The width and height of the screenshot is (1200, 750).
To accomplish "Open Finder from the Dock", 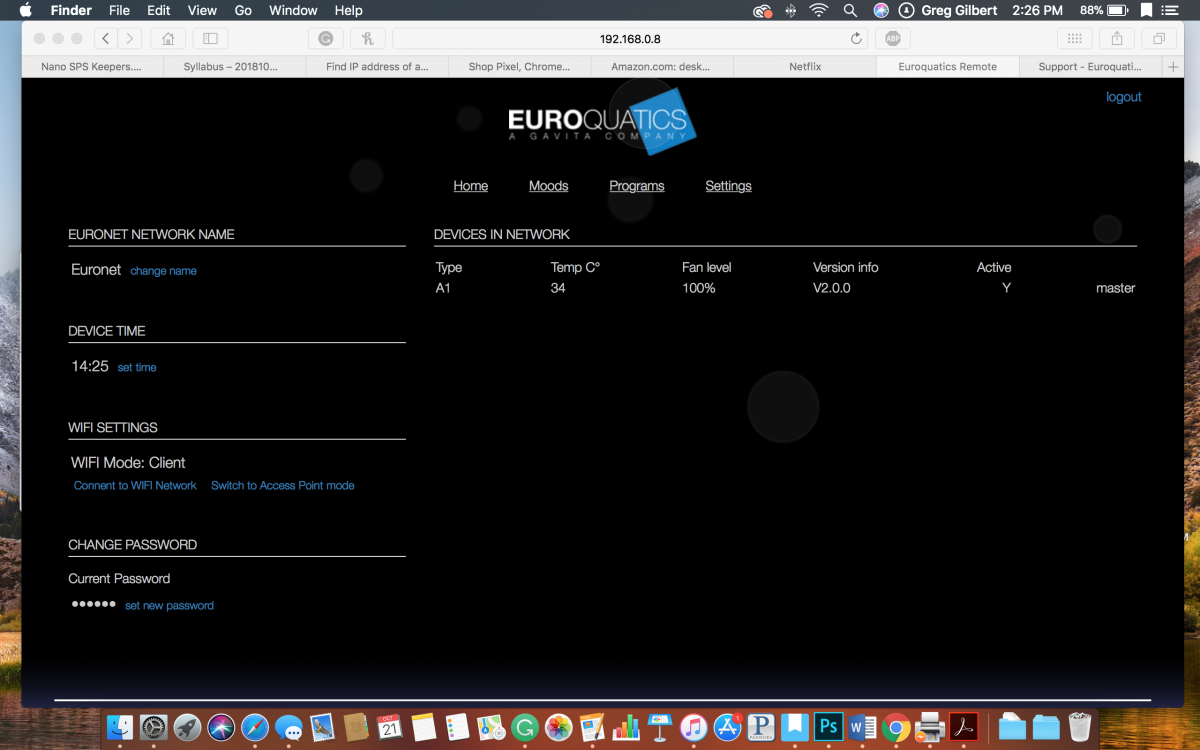I will 120,726.
